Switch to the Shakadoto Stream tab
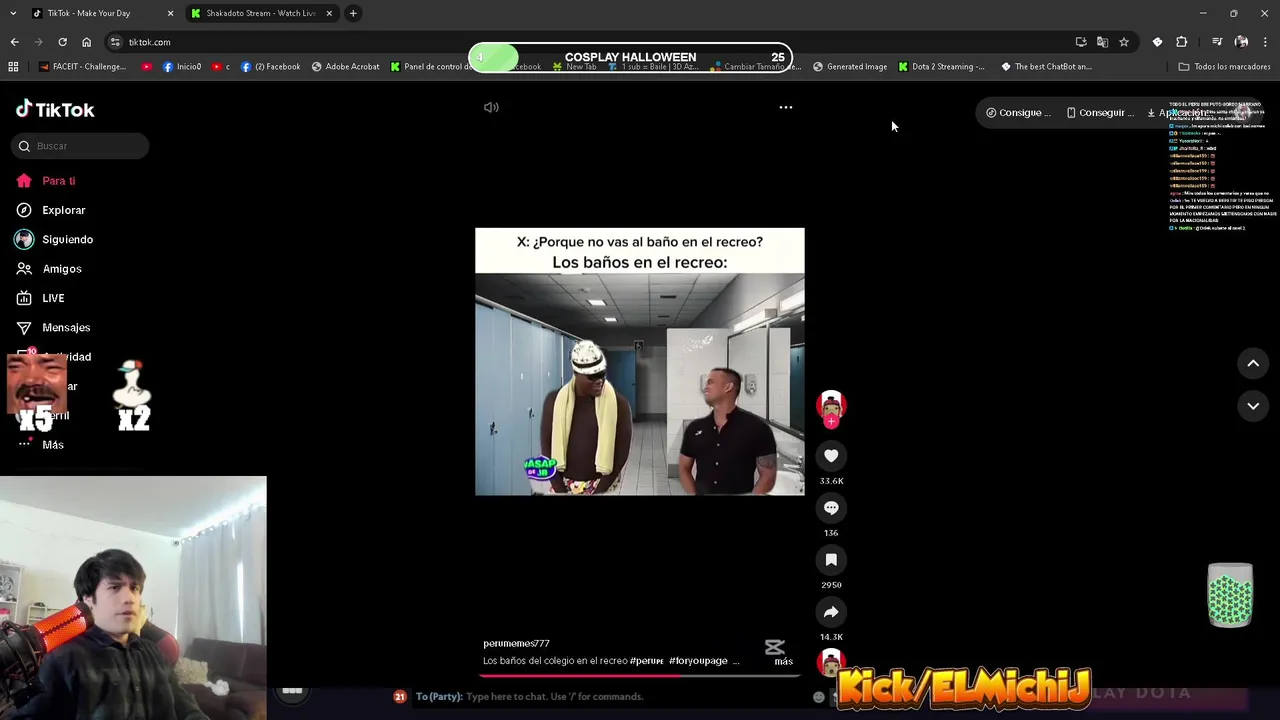1280x720 pixels. coord(260,13)
